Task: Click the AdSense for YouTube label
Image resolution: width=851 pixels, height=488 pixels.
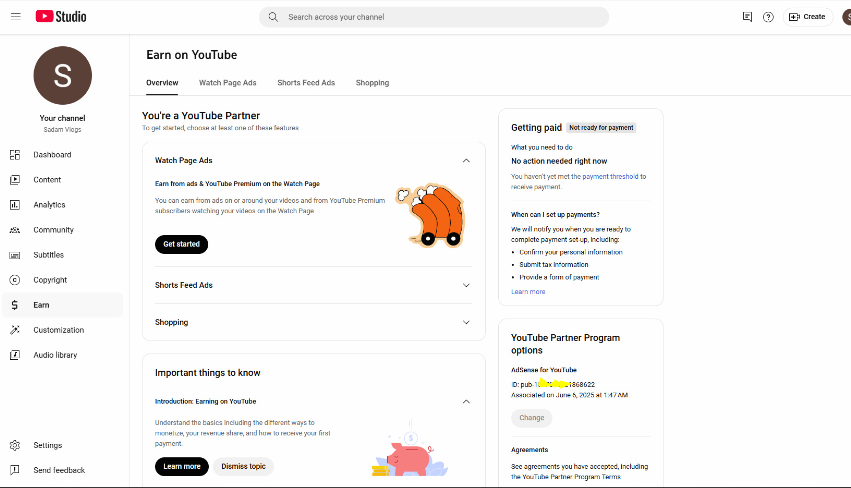Action: [544, 370]
